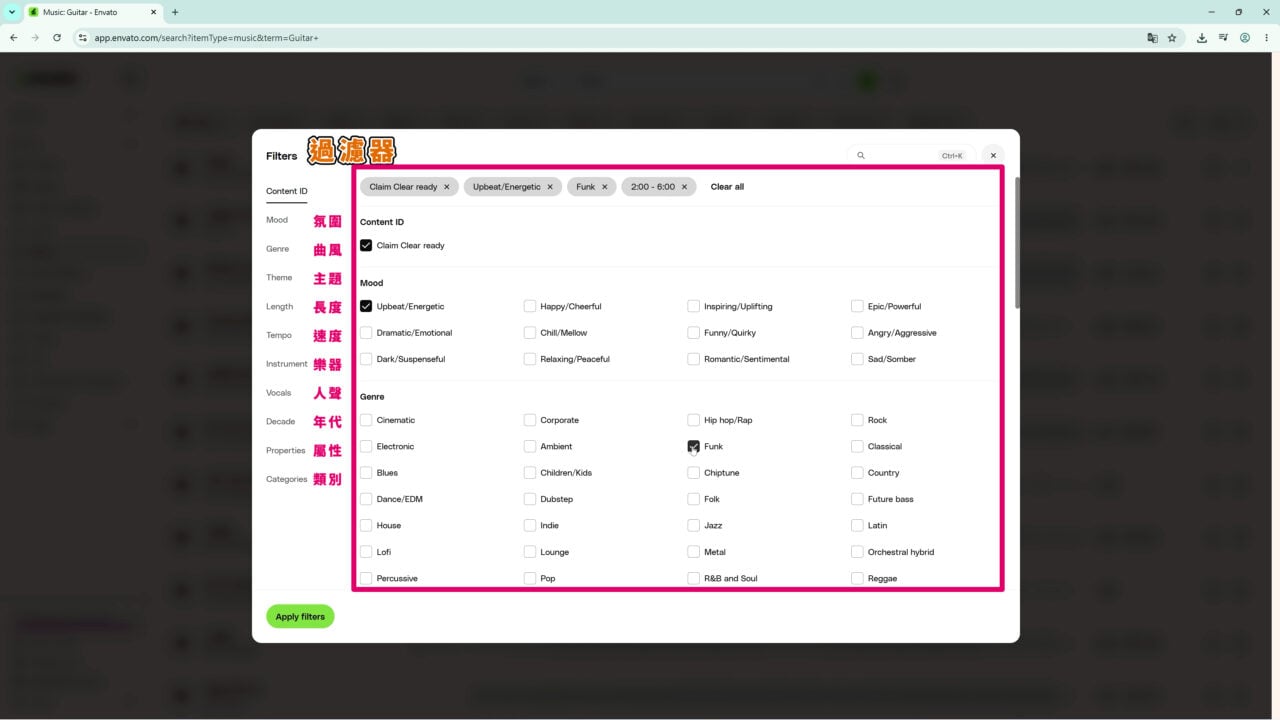Check Sad/Somber mood

pyautogui.click(x=857, y=359)
